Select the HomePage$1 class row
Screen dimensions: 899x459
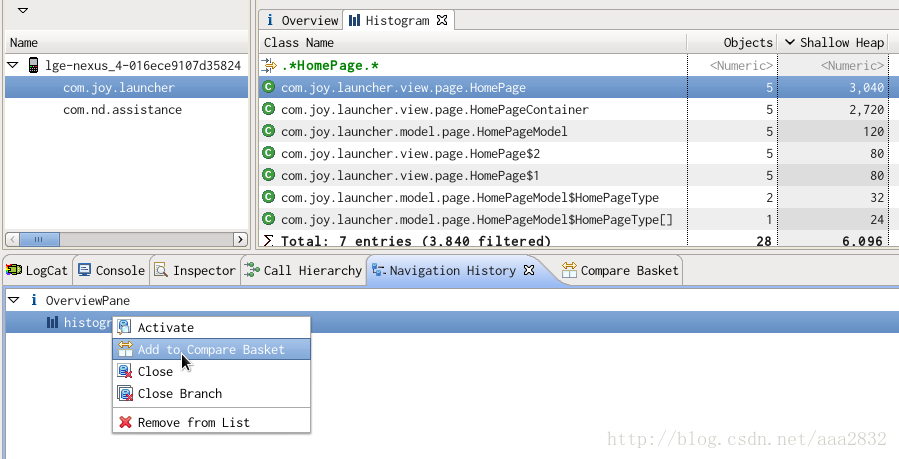pyautogui.click(x=579, y=175)
